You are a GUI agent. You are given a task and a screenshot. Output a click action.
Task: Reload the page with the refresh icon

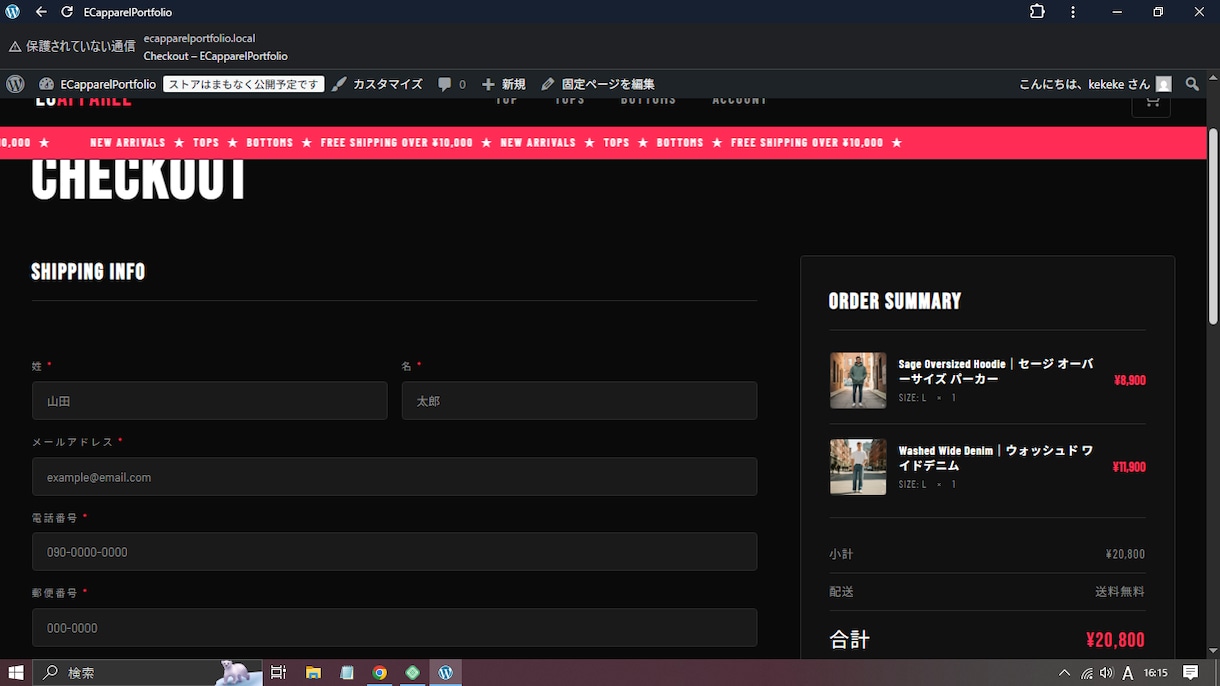point(67,12)
